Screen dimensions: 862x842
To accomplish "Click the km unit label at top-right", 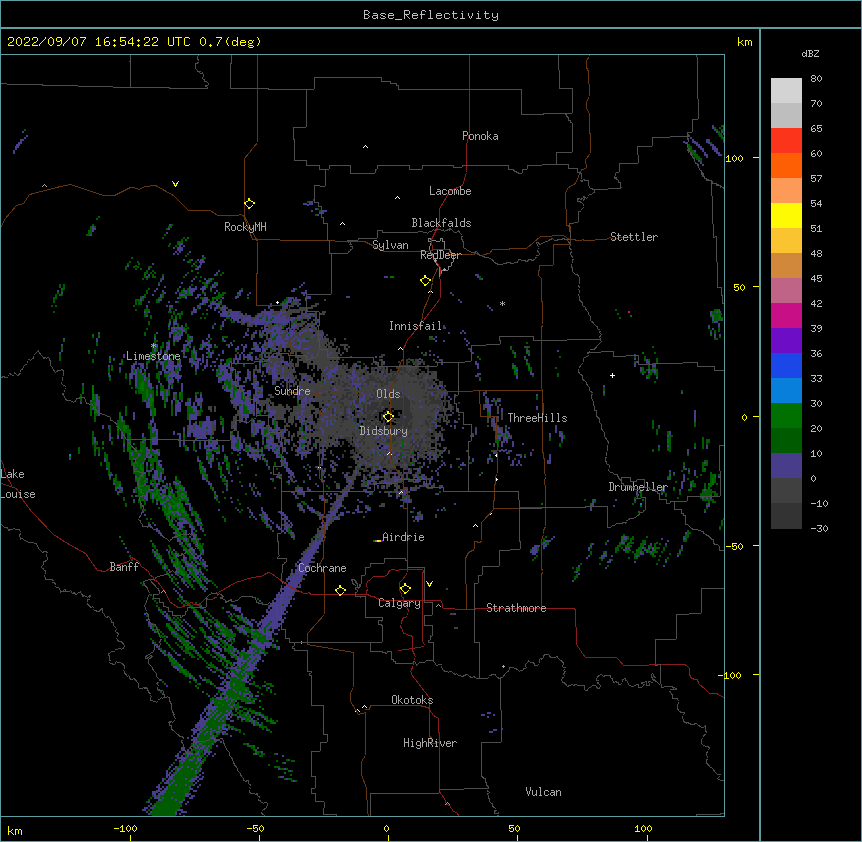I will click(744, 42).
